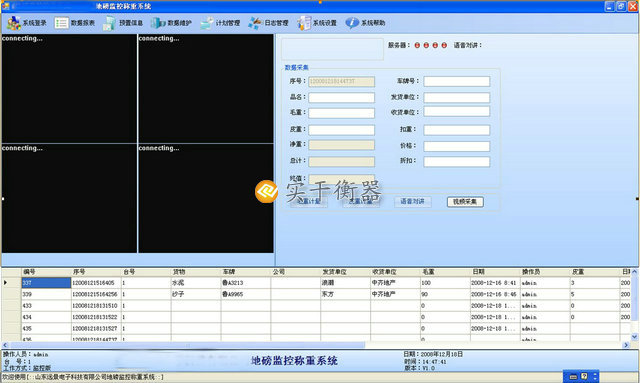Click 视频采集 video capture button

click(x=465, y=202)
